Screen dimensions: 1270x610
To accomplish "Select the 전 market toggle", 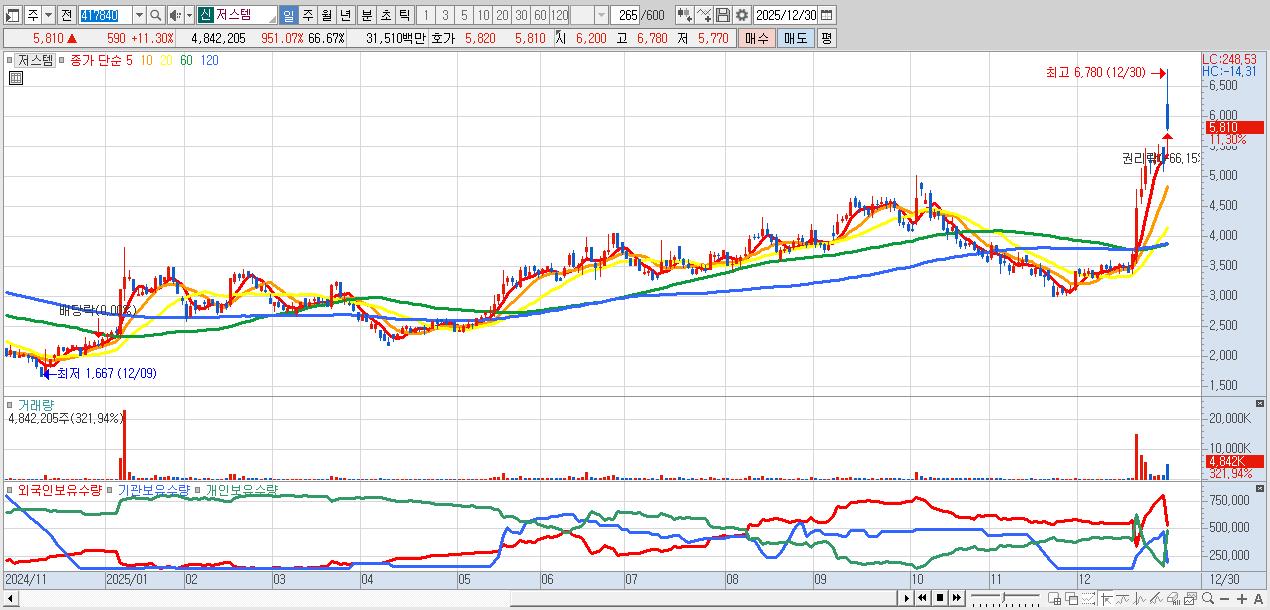I will (x=66, y=15).
